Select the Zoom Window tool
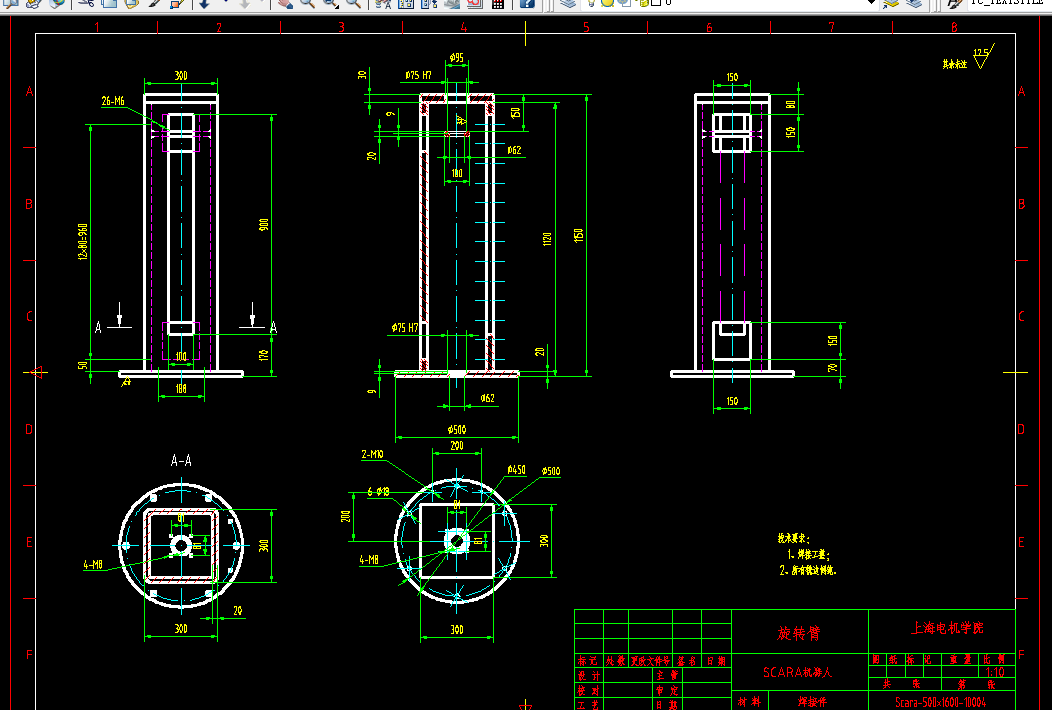The image size is (1052, 710). pos(331,3)
